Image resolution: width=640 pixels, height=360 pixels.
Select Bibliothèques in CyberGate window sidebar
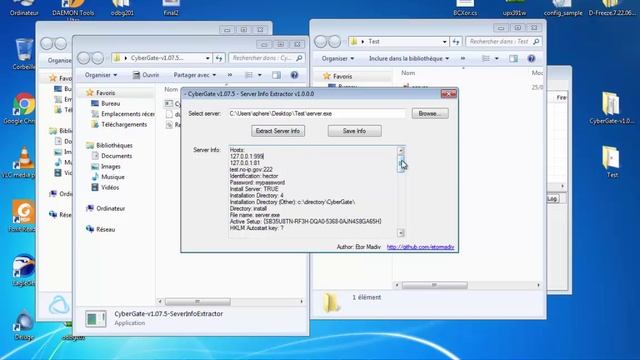click(109, 145)
